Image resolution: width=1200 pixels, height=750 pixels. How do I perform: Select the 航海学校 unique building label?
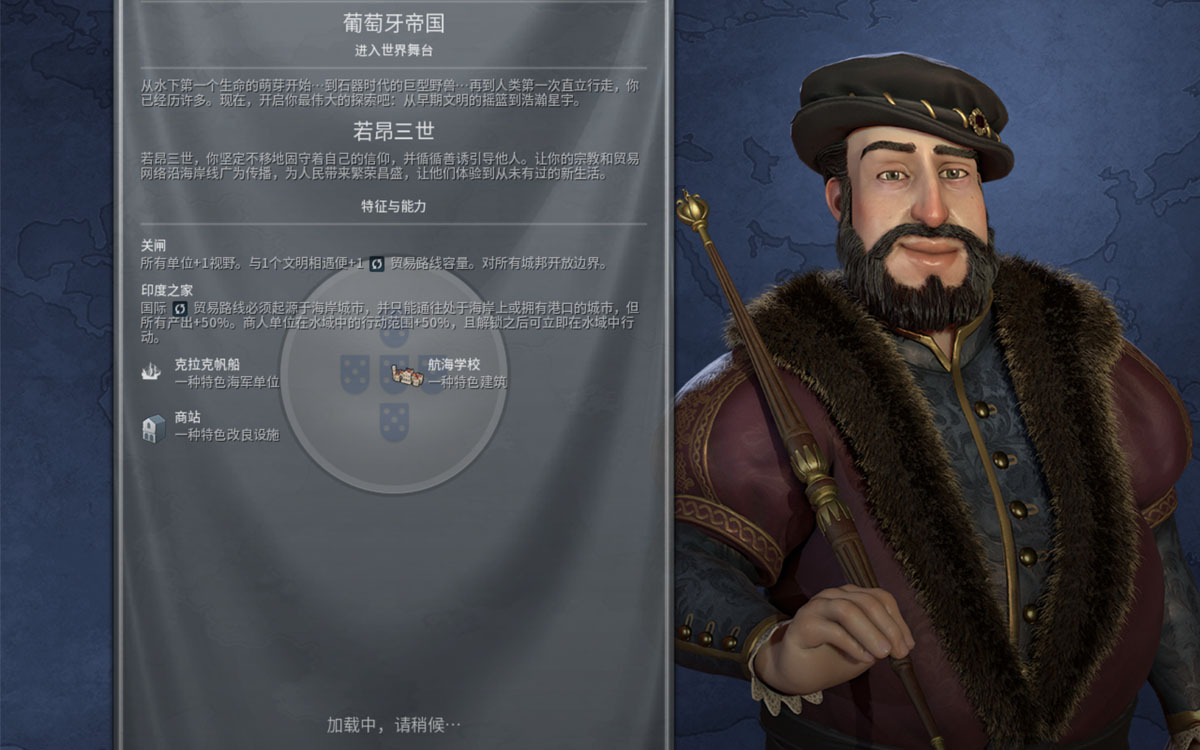tap(454, 365)
